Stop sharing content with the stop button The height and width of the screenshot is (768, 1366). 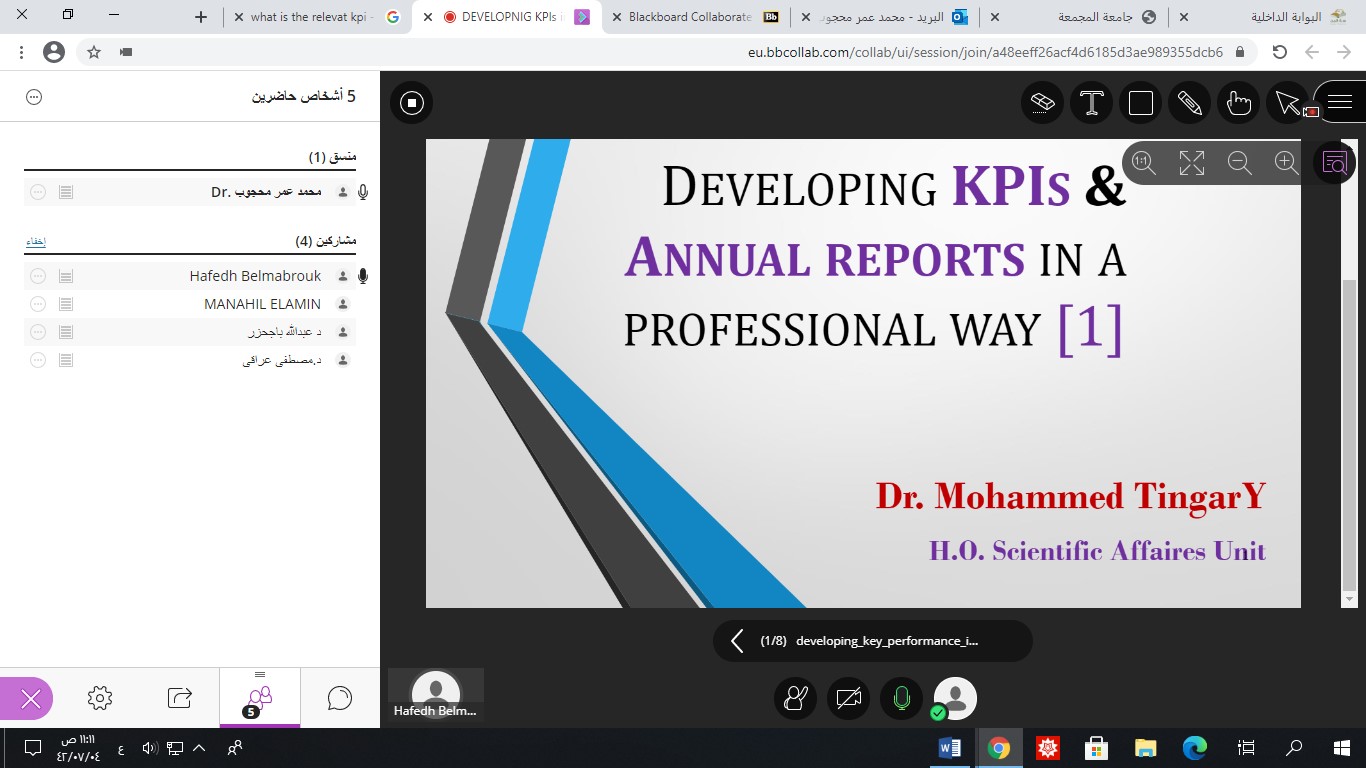411,102
